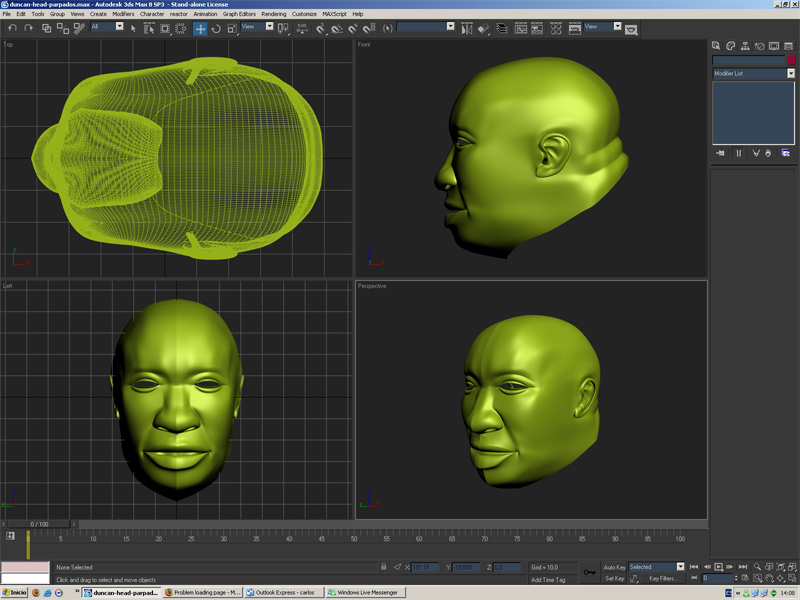Toggle Auto Key animation mode
This screenshot has height=600, width=800.
point(614,567)
